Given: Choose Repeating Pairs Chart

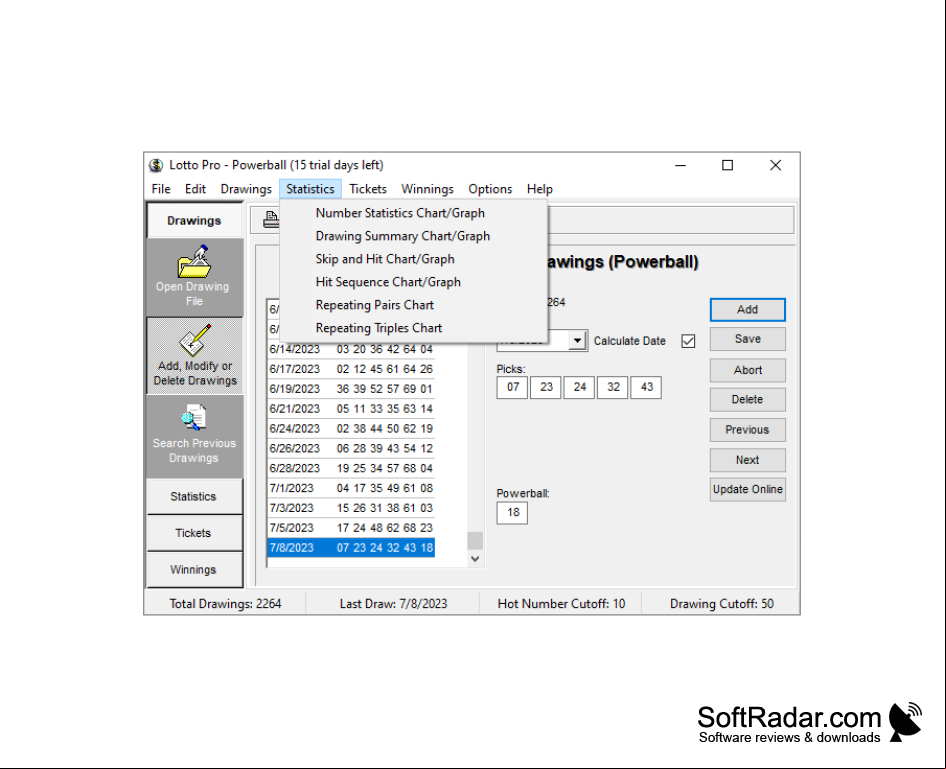Looking at the screenshot, I should [414, 305].
